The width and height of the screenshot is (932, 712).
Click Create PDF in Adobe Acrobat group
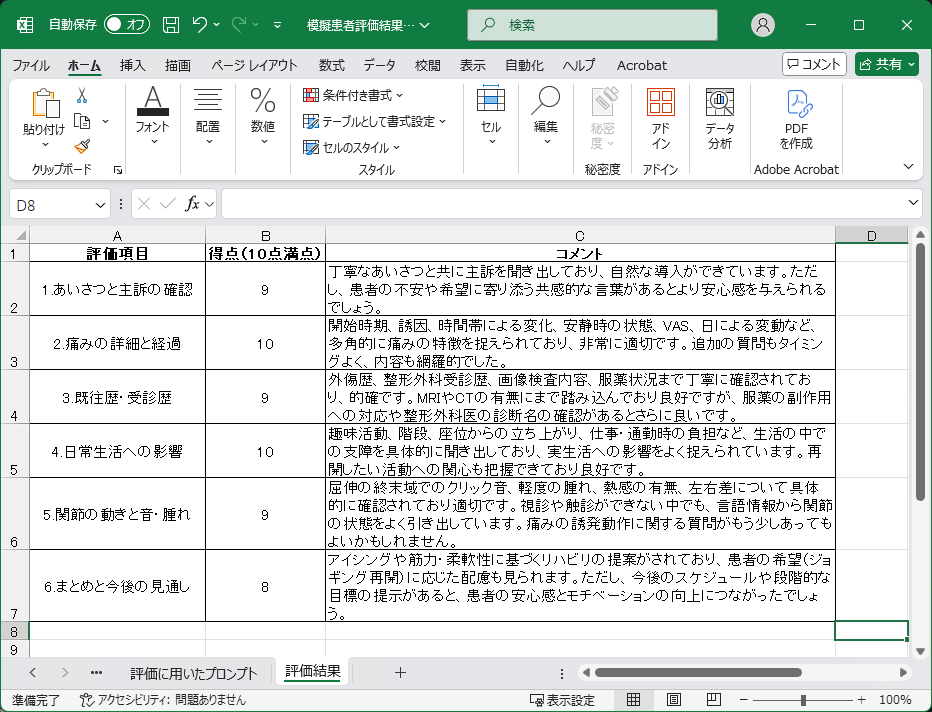coord(797,118)
